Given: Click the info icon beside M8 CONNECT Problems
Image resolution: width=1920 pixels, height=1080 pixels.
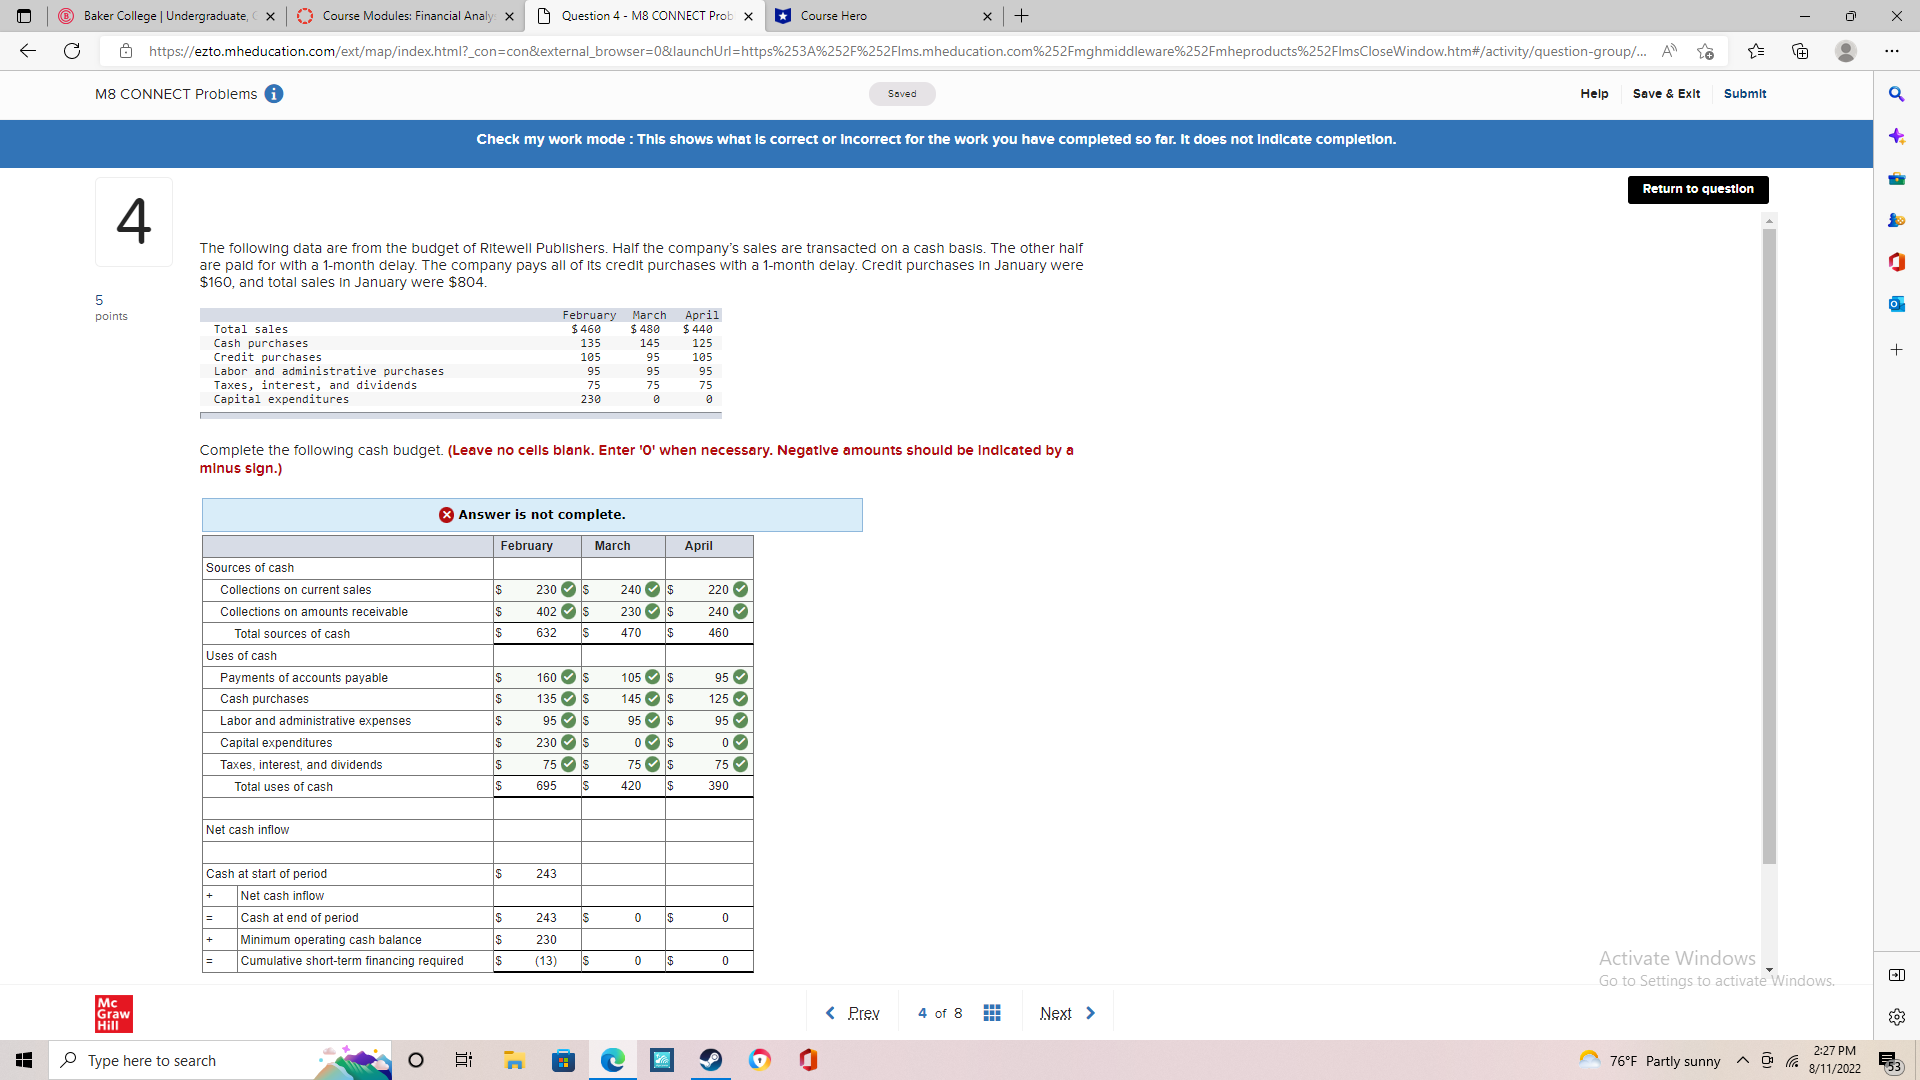Looking at the screenshot, I should (x=274, y=94).
